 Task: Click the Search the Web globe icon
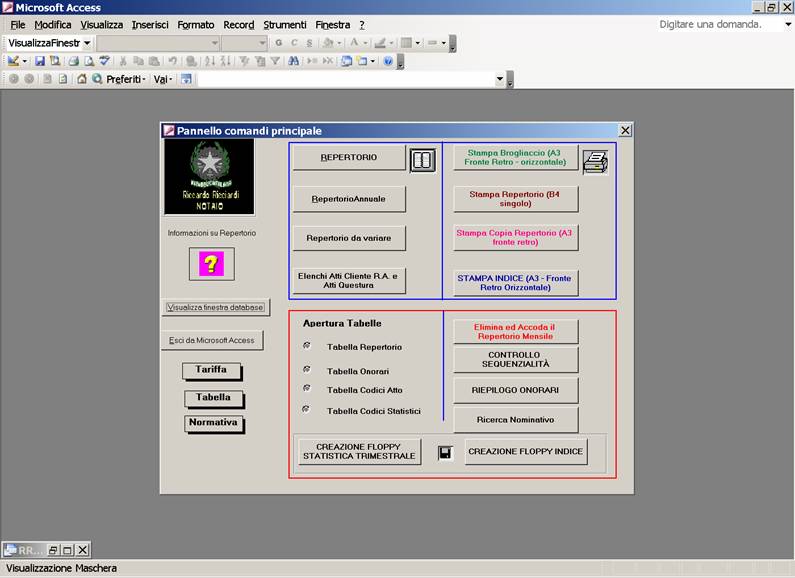click(97, 79)
